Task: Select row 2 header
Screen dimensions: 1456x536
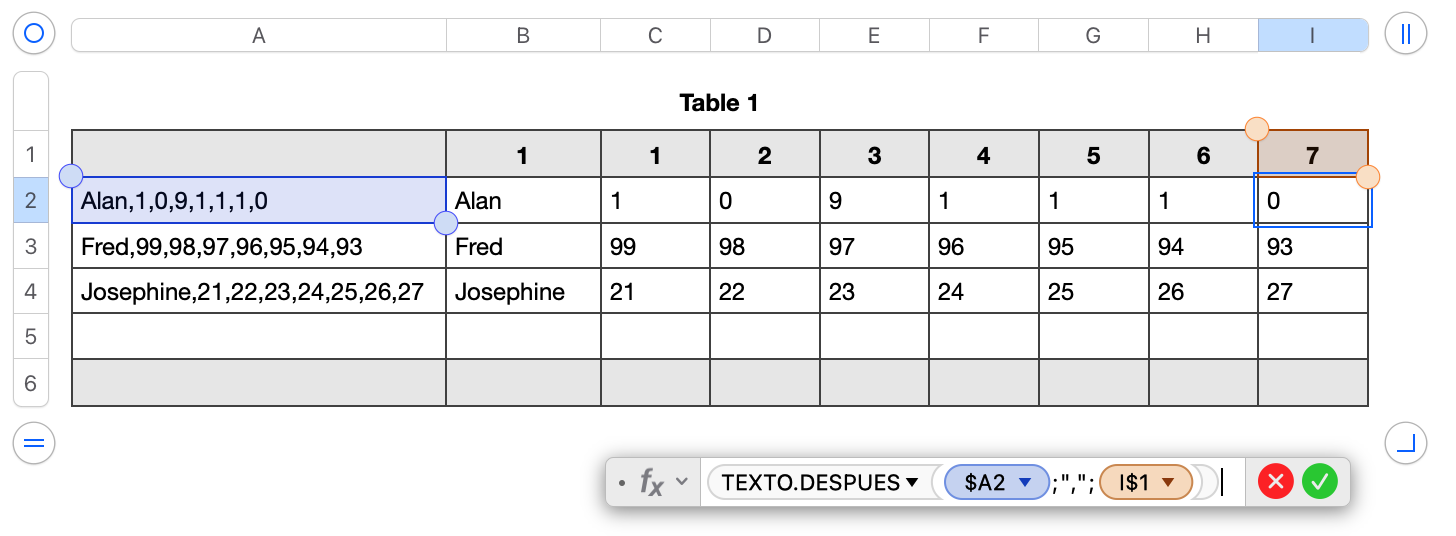Action: [30, 200]
